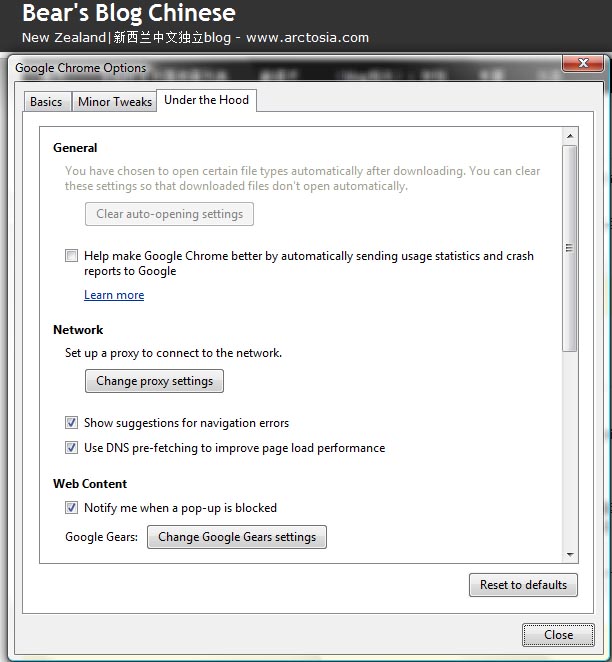Click the vertical scrollbar thumb

(570, 248)
